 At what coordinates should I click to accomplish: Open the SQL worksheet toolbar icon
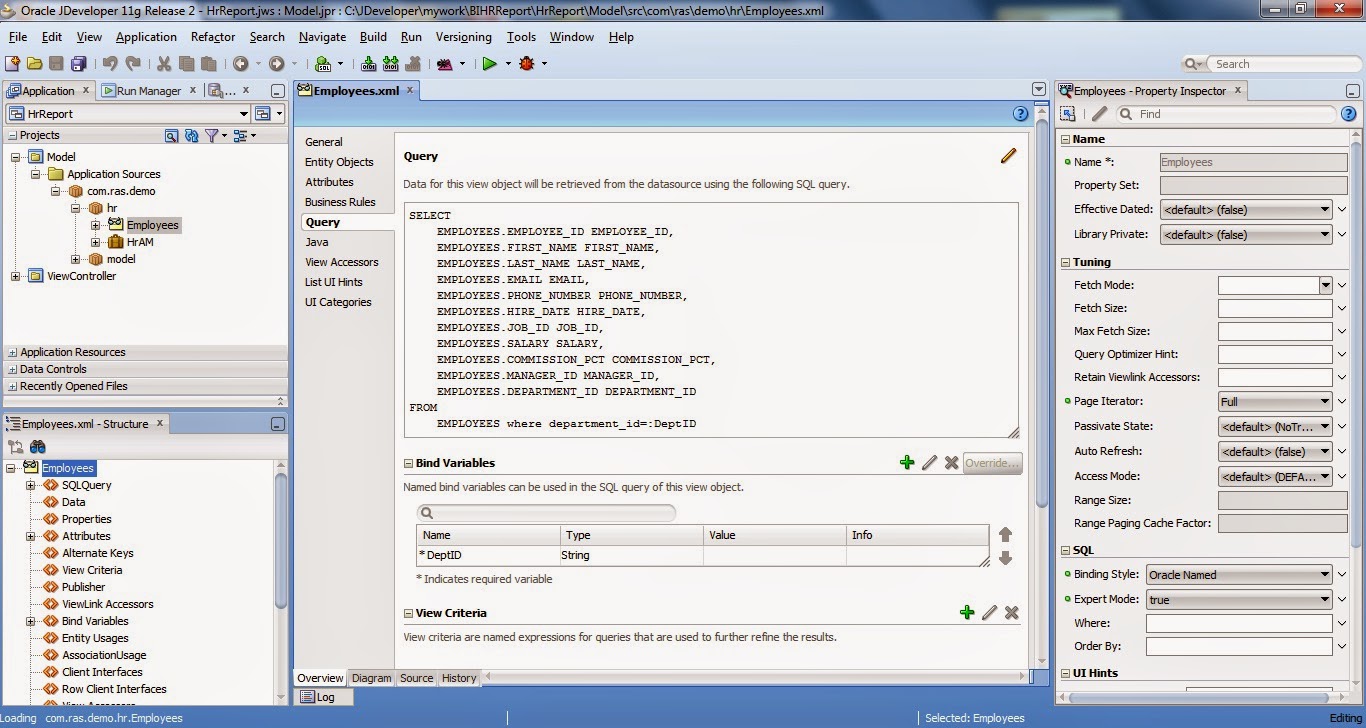point(323,64)
